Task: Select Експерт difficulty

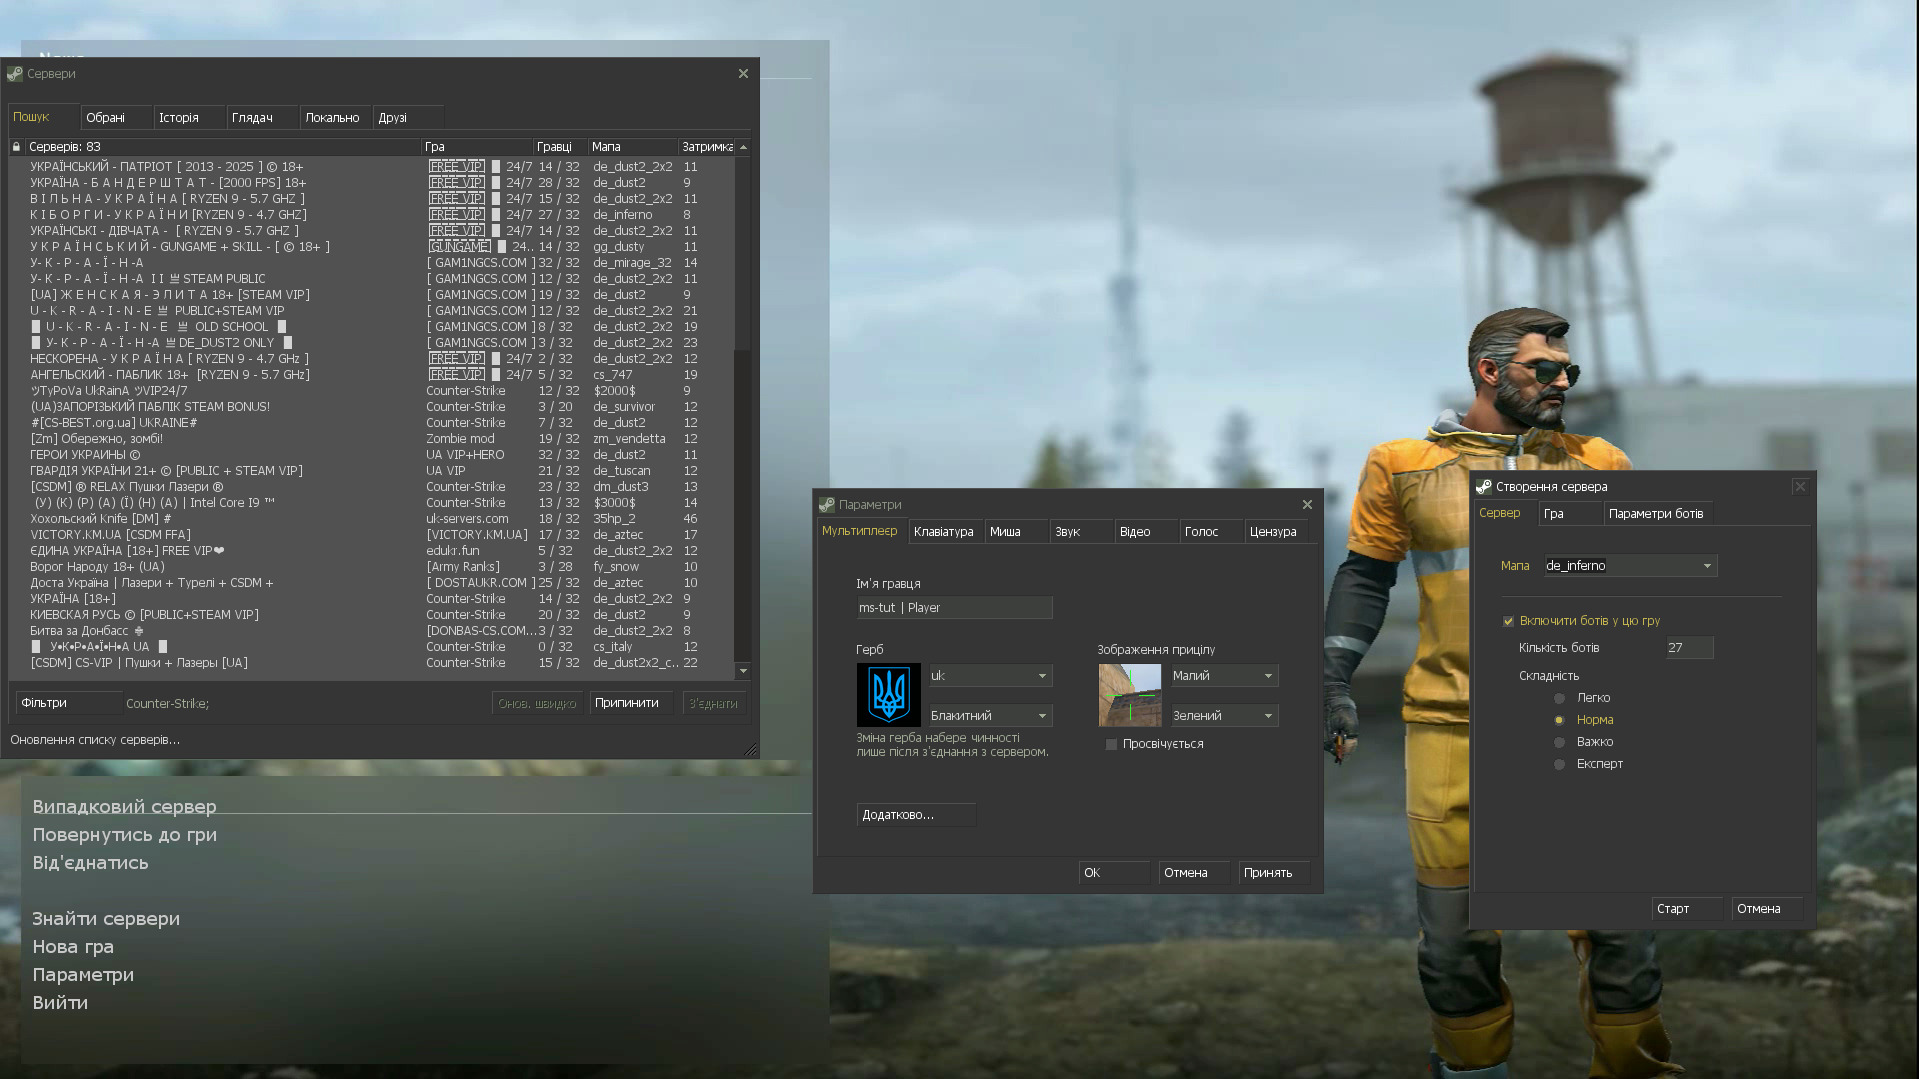Action: [1559, 764]
